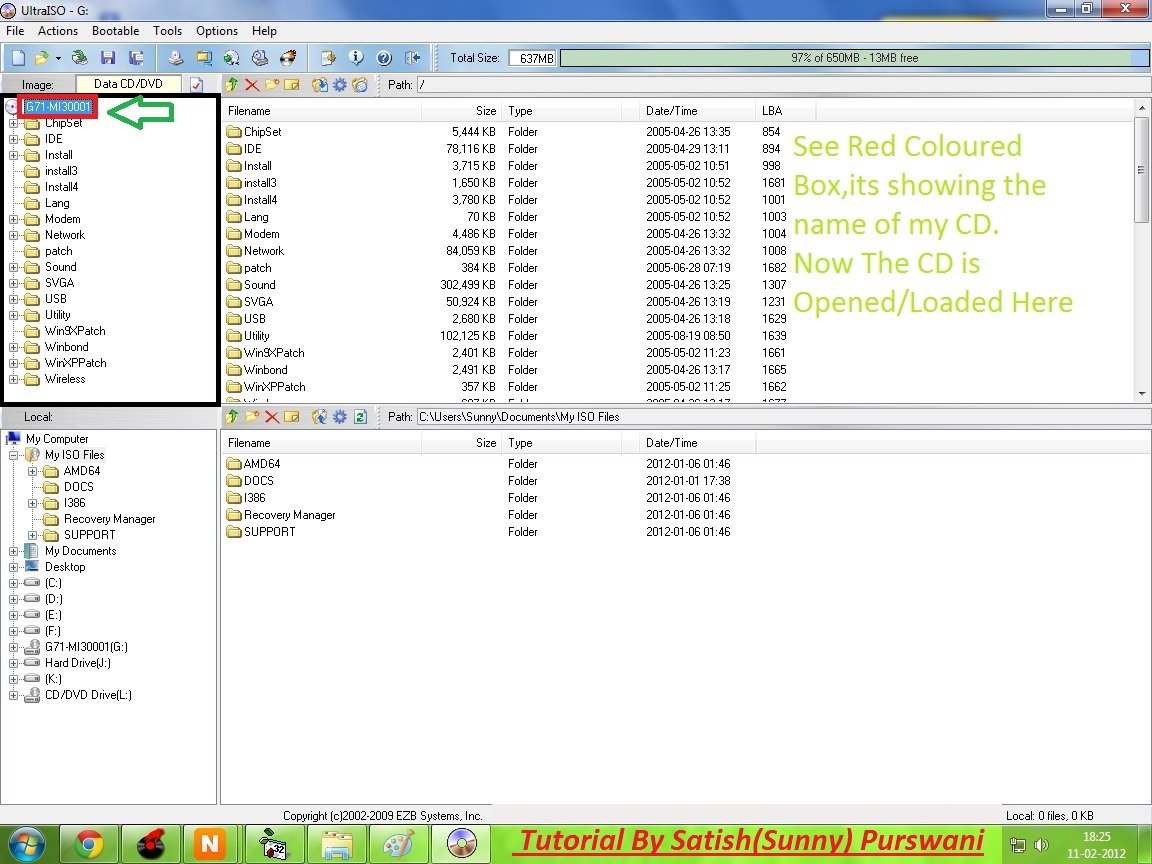This screenshot has width=1152, height=864.
Task: Click the Up folder icon in image pane toolbar
Action: [x=231, y=84]
